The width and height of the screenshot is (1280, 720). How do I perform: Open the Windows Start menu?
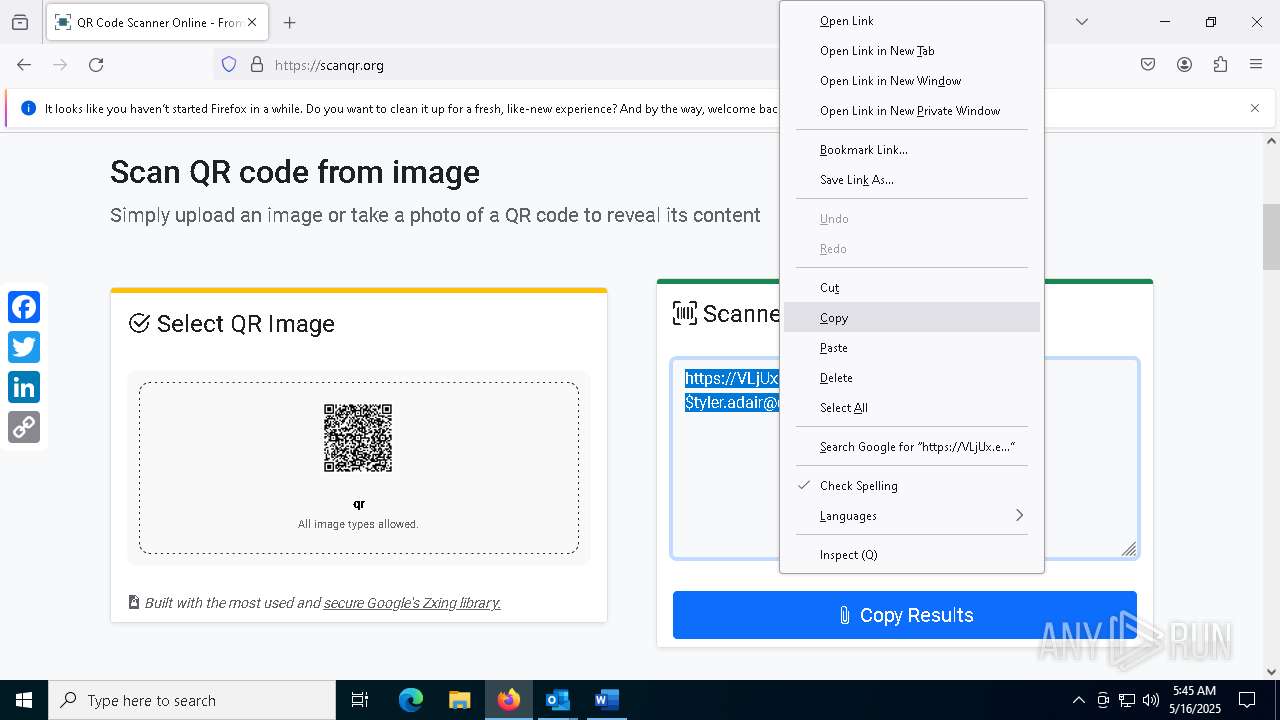click(24, 700)
